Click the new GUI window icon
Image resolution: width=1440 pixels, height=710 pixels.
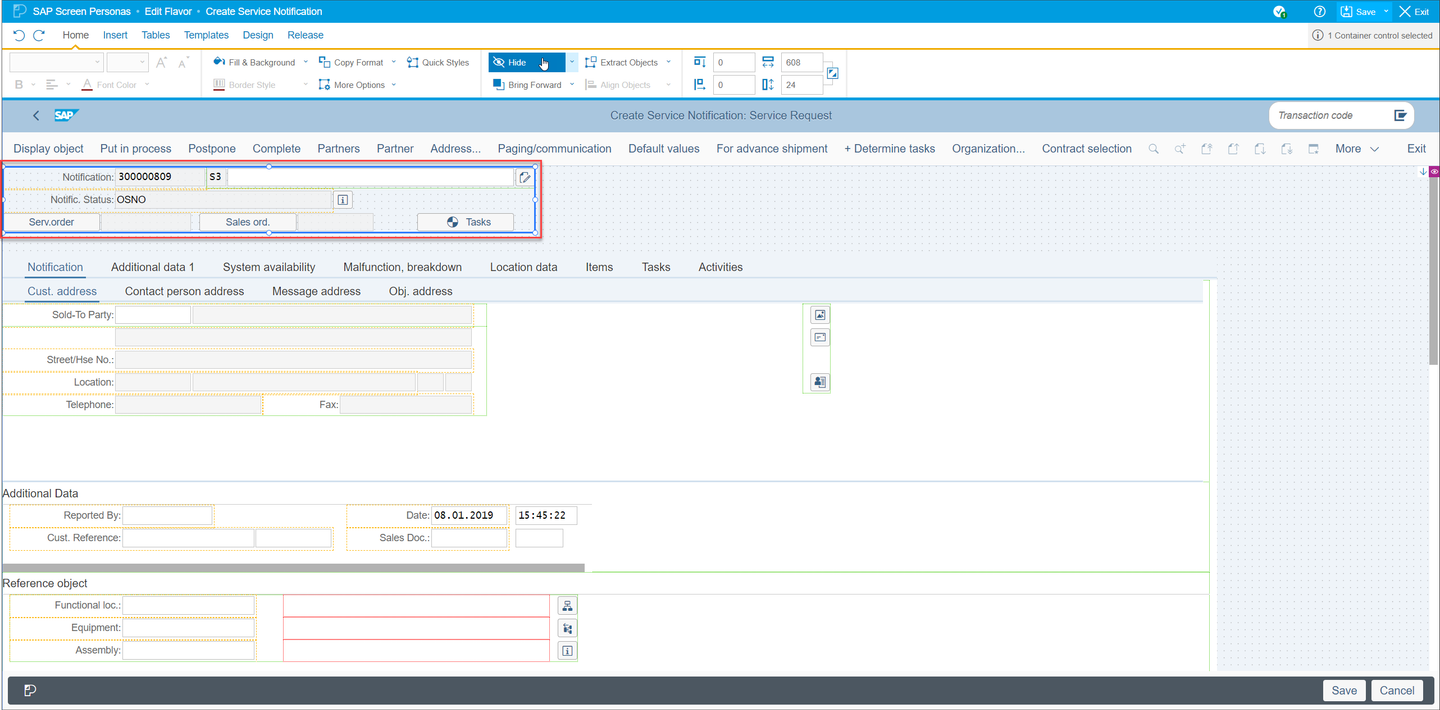tap(1314, 148)
